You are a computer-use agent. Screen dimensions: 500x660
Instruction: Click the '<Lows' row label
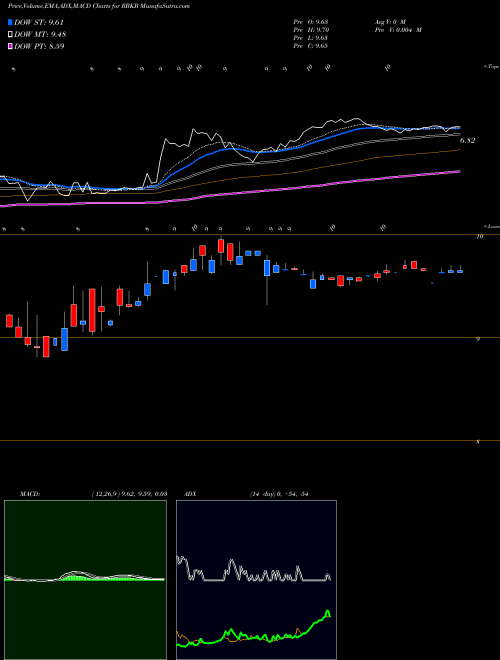491,226
